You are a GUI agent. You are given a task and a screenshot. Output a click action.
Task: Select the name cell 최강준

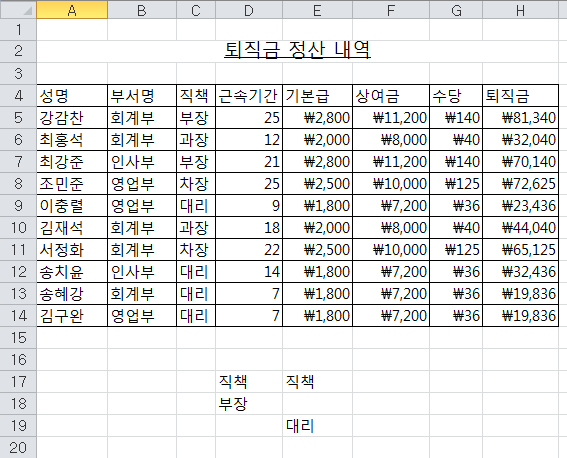(x=72, y=162)
